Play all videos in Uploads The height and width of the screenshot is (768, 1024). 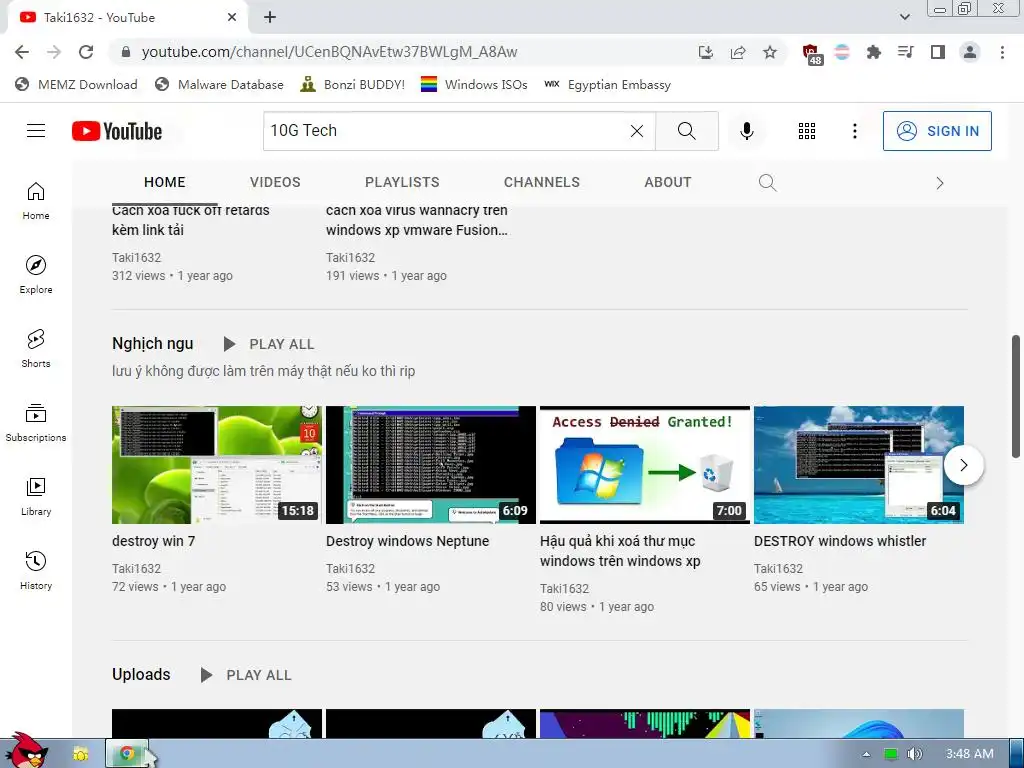coord(246,675)
